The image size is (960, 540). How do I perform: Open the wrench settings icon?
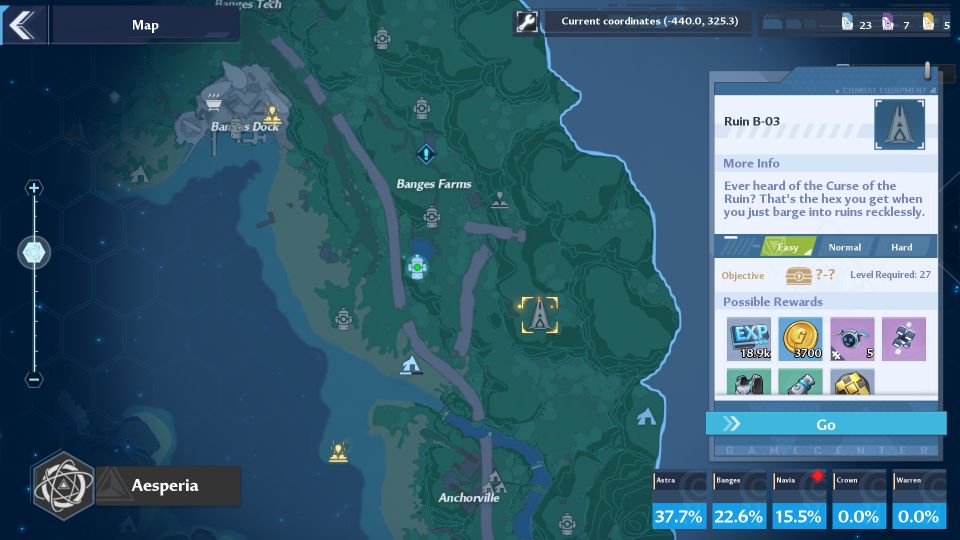tap(527, 22)
